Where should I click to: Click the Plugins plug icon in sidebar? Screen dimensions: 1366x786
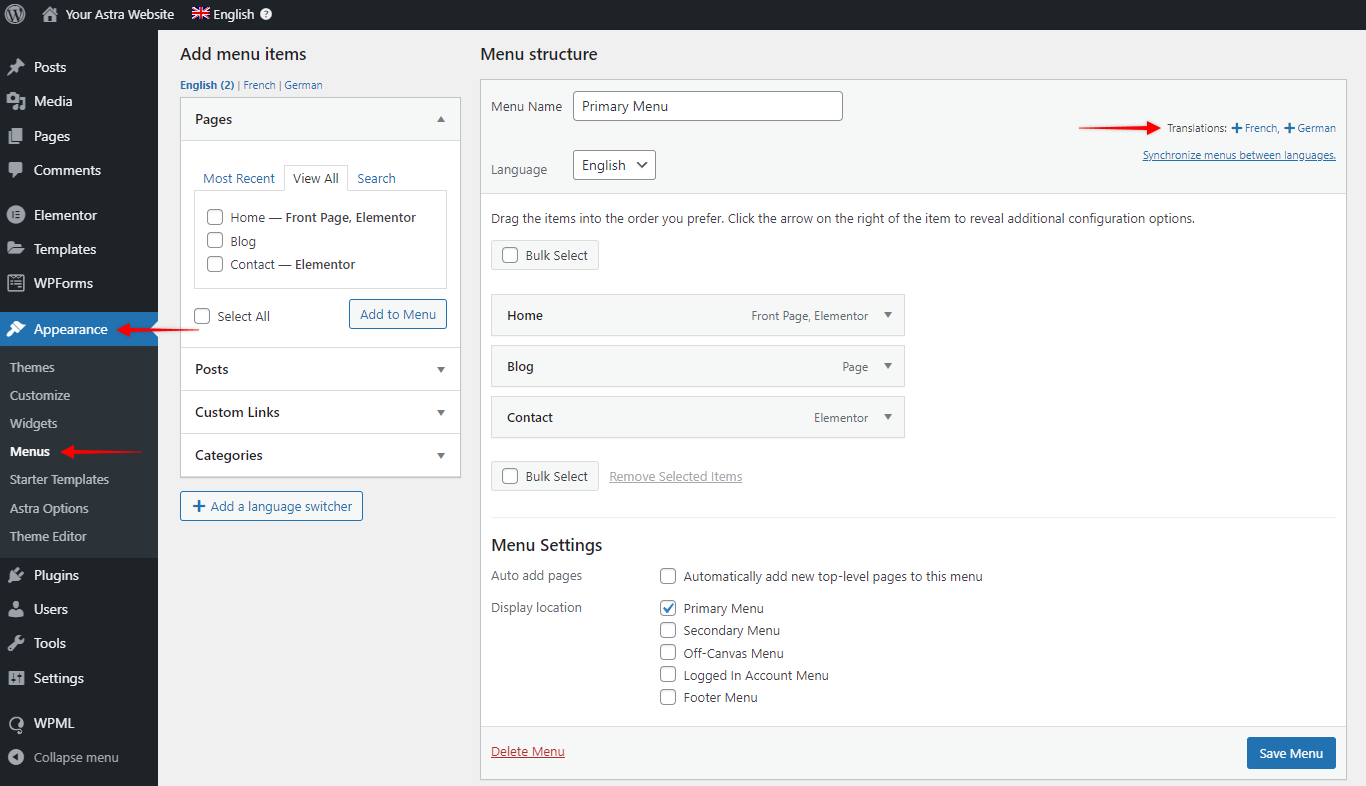coord(16,575)
